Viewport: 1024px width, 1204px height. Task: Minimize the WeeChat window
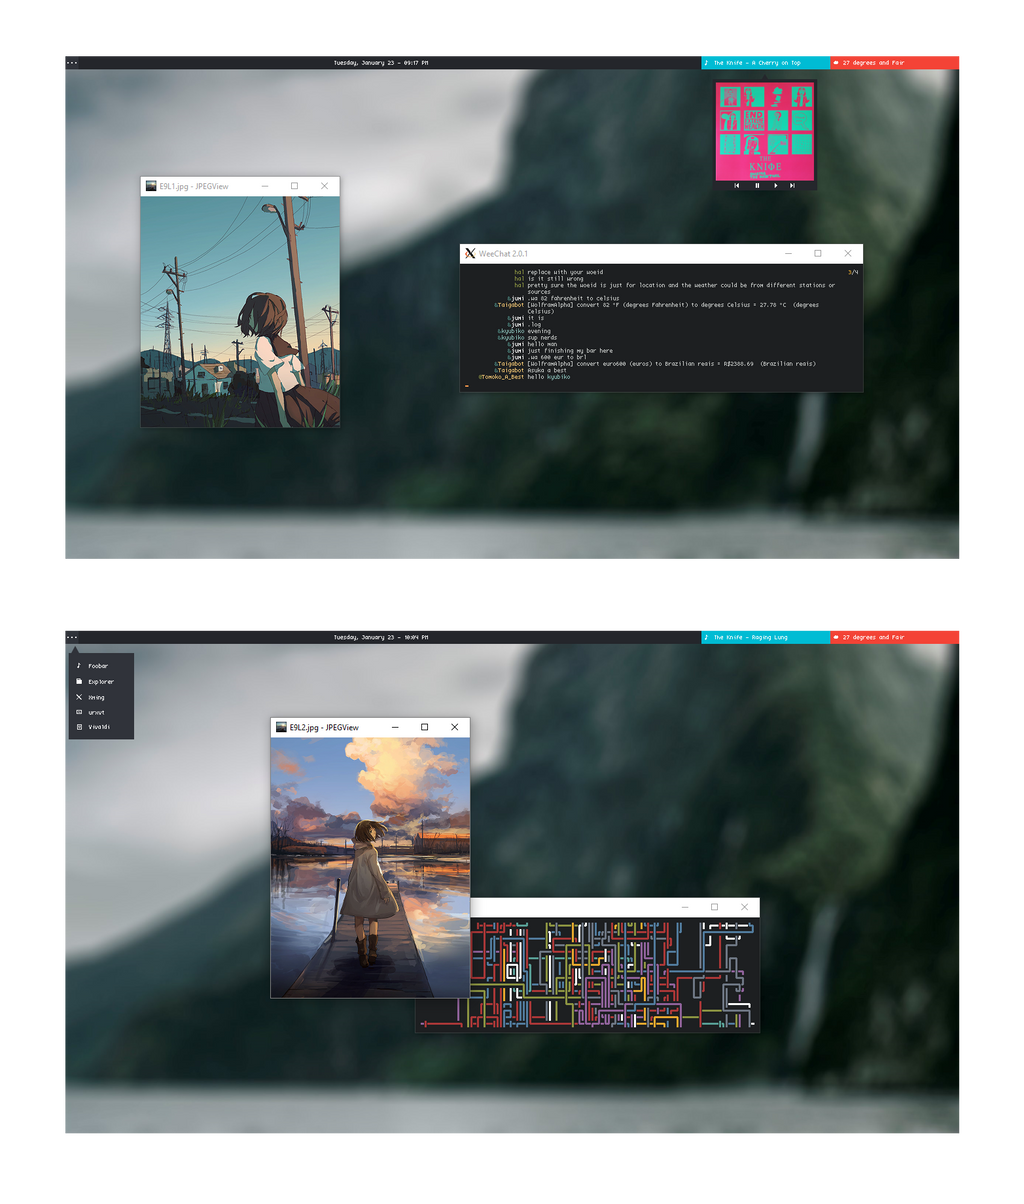pyautogui.click(x=788, y=253)
